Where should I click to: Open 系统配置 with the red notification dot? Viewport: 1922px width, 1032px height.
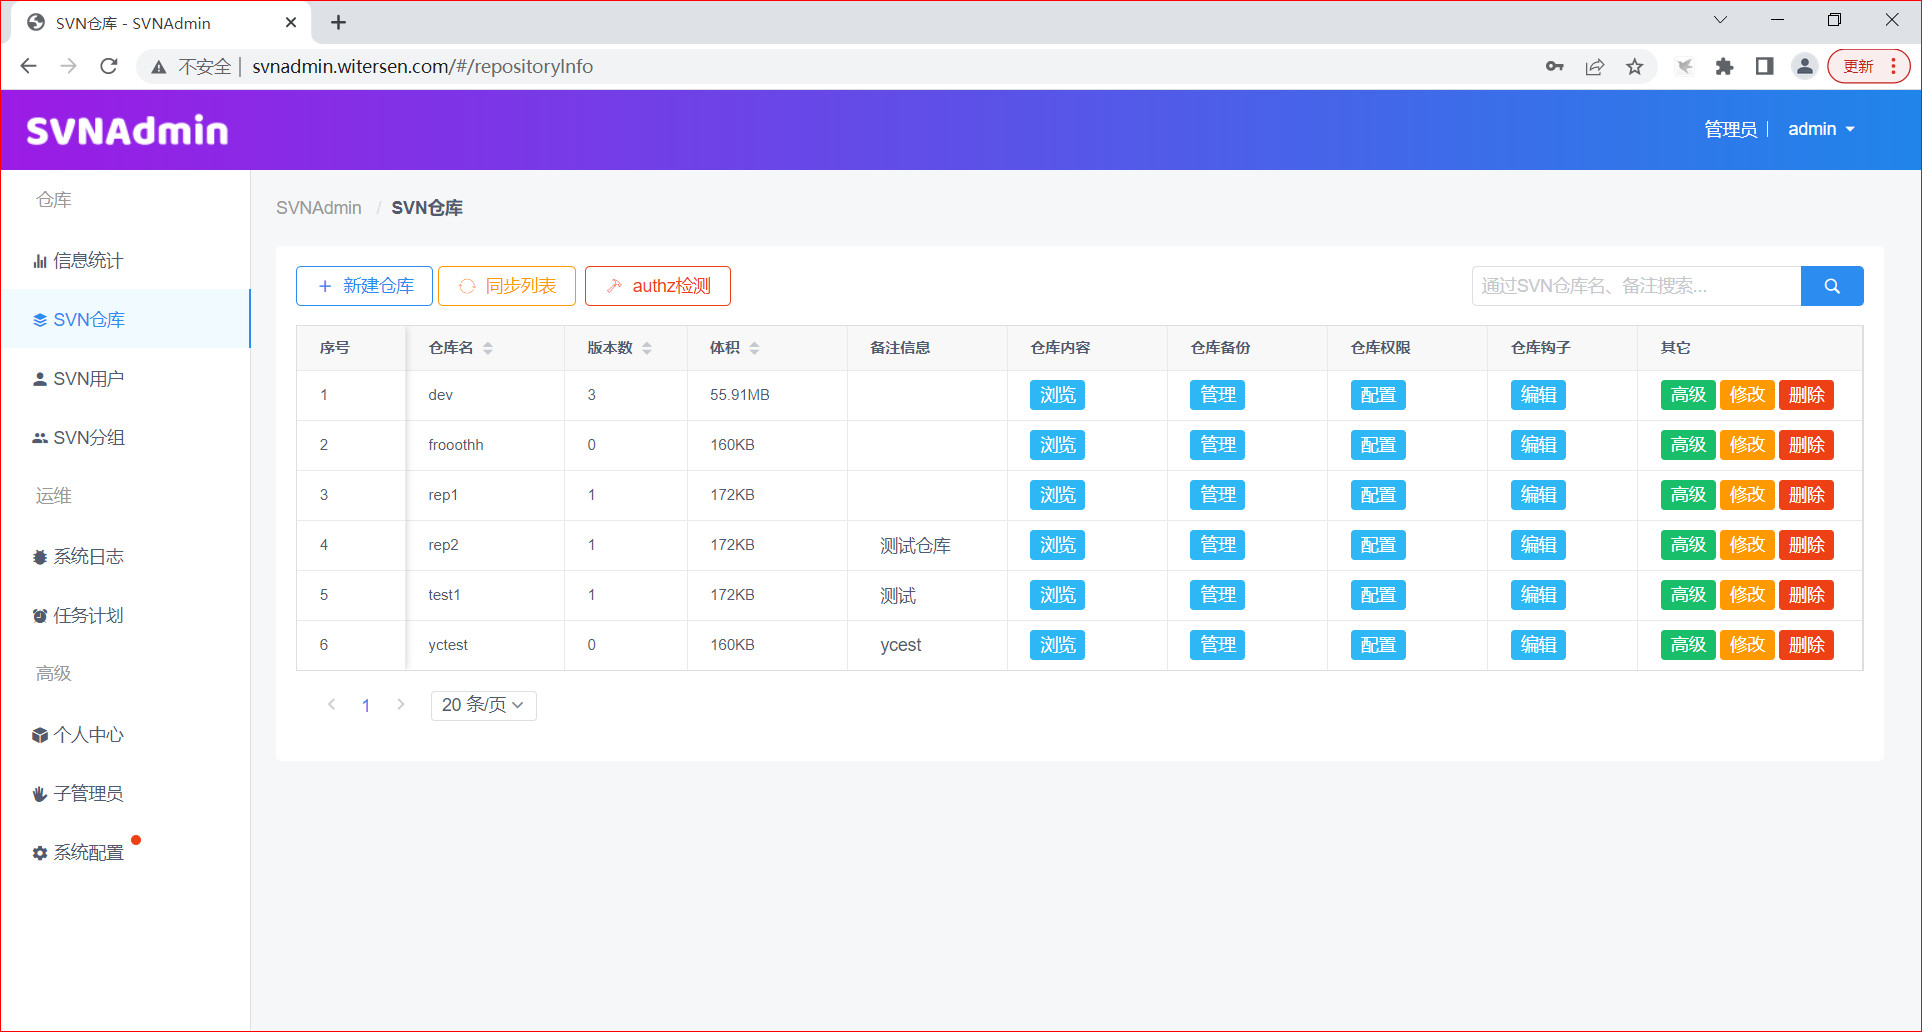[x=90, y=852]
